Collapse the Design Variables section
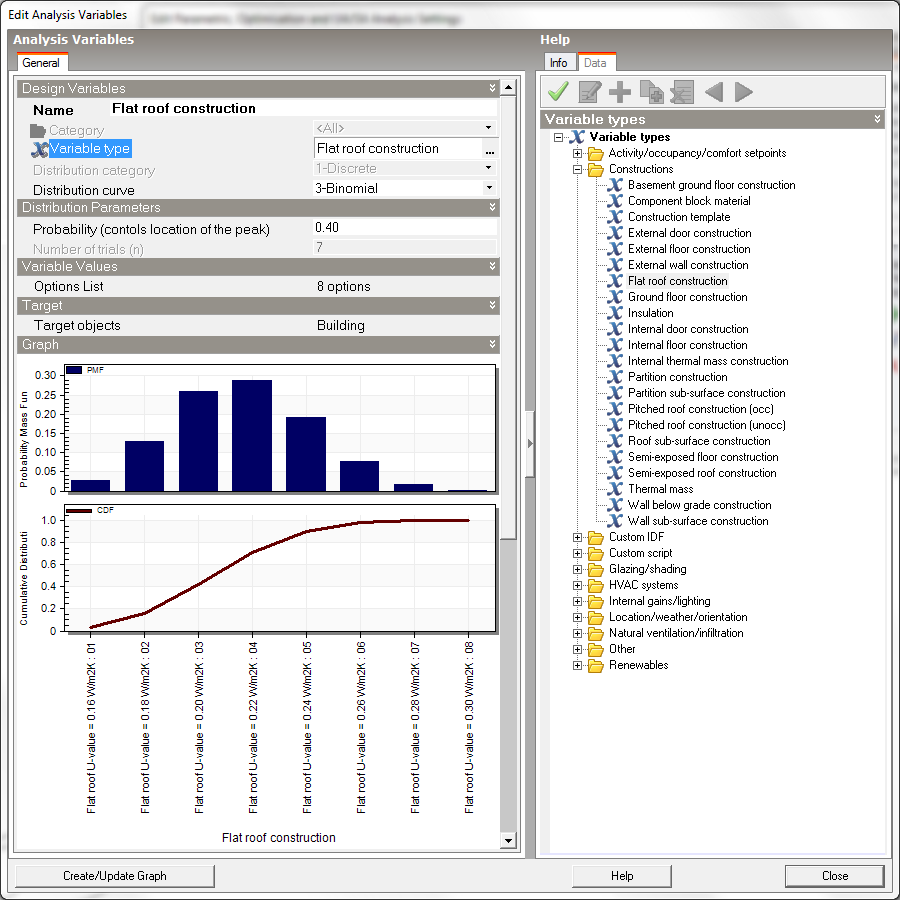 pyautogui.click(x=492, y=89)
